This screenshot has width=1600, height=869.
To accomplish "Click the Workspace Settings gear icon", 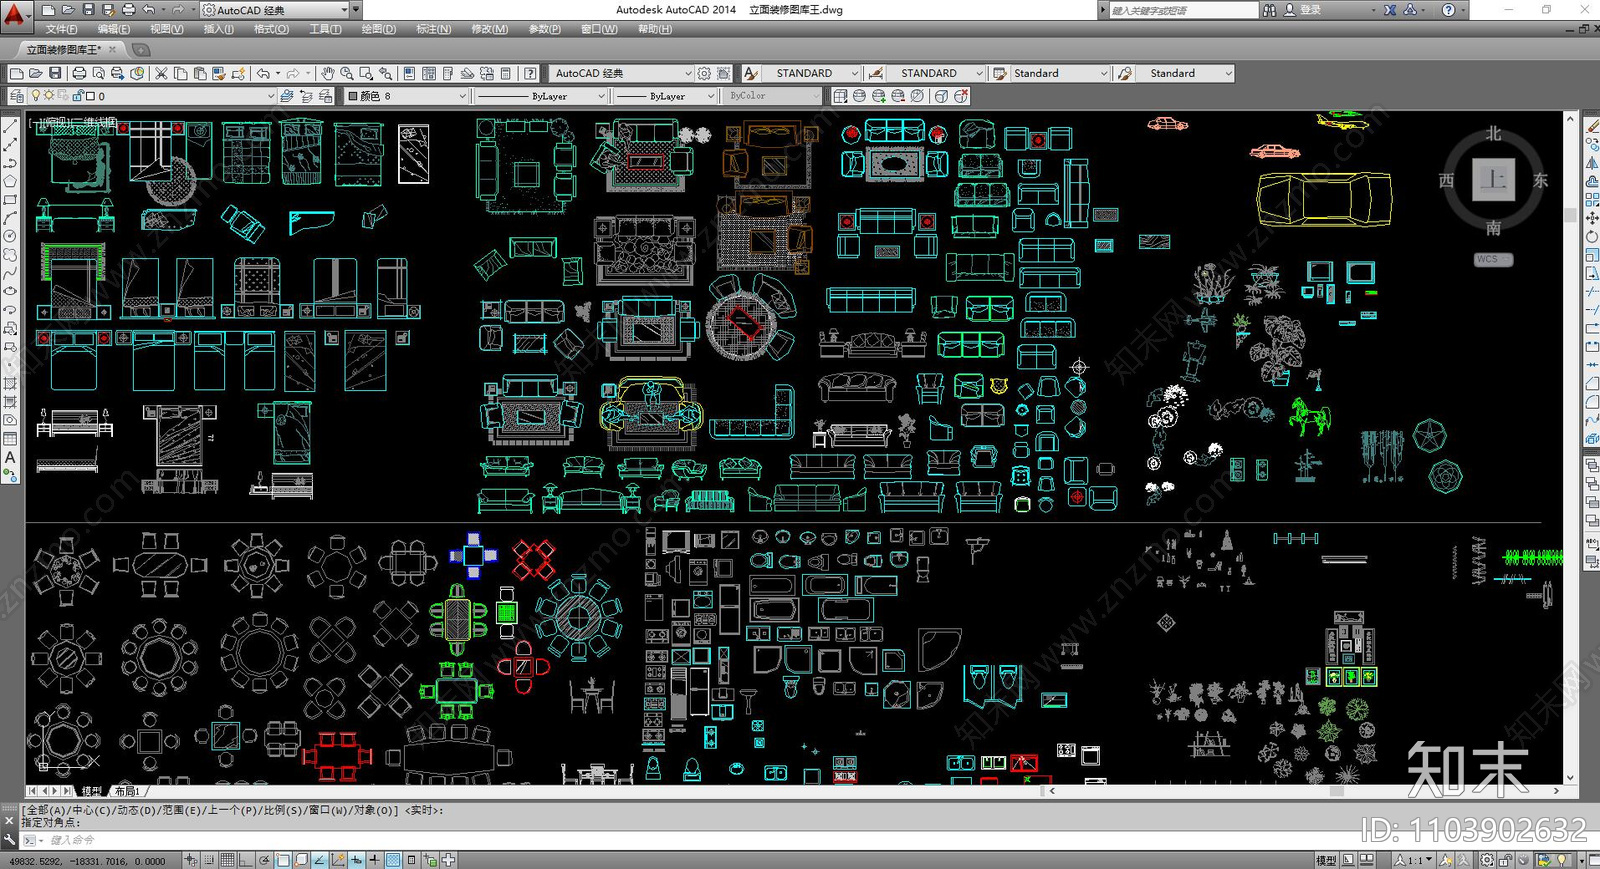I will [704, 74].
